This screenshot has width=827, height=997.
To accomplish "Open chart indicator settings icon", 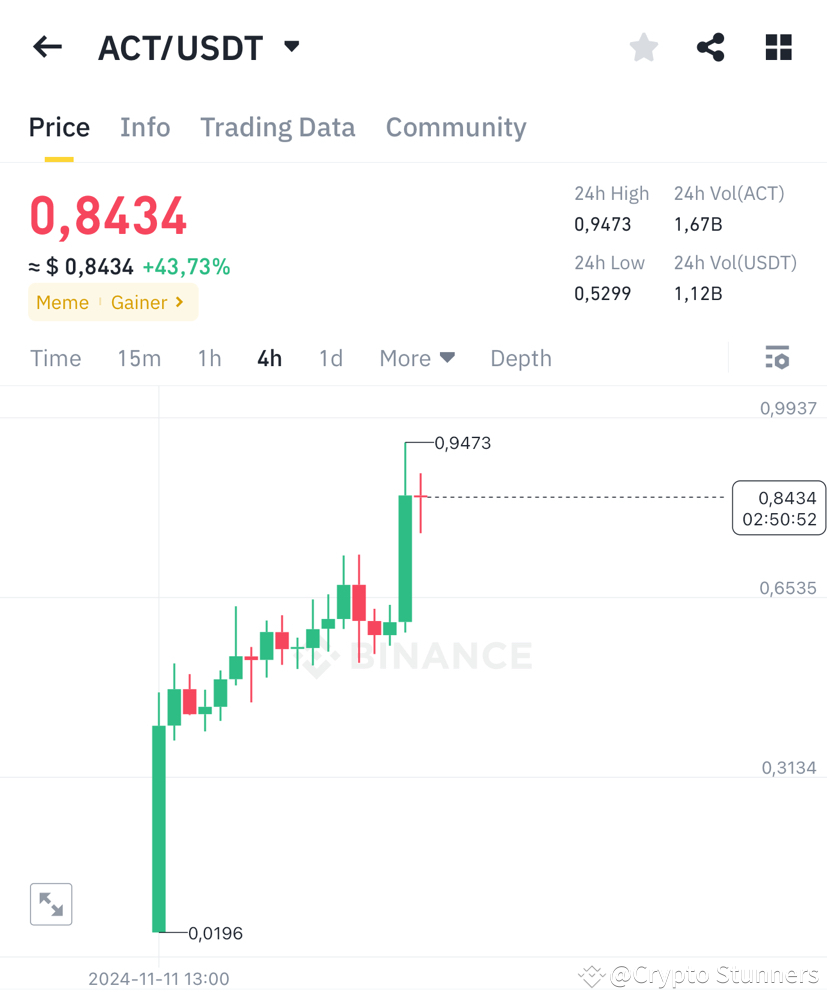I will 778,357.
